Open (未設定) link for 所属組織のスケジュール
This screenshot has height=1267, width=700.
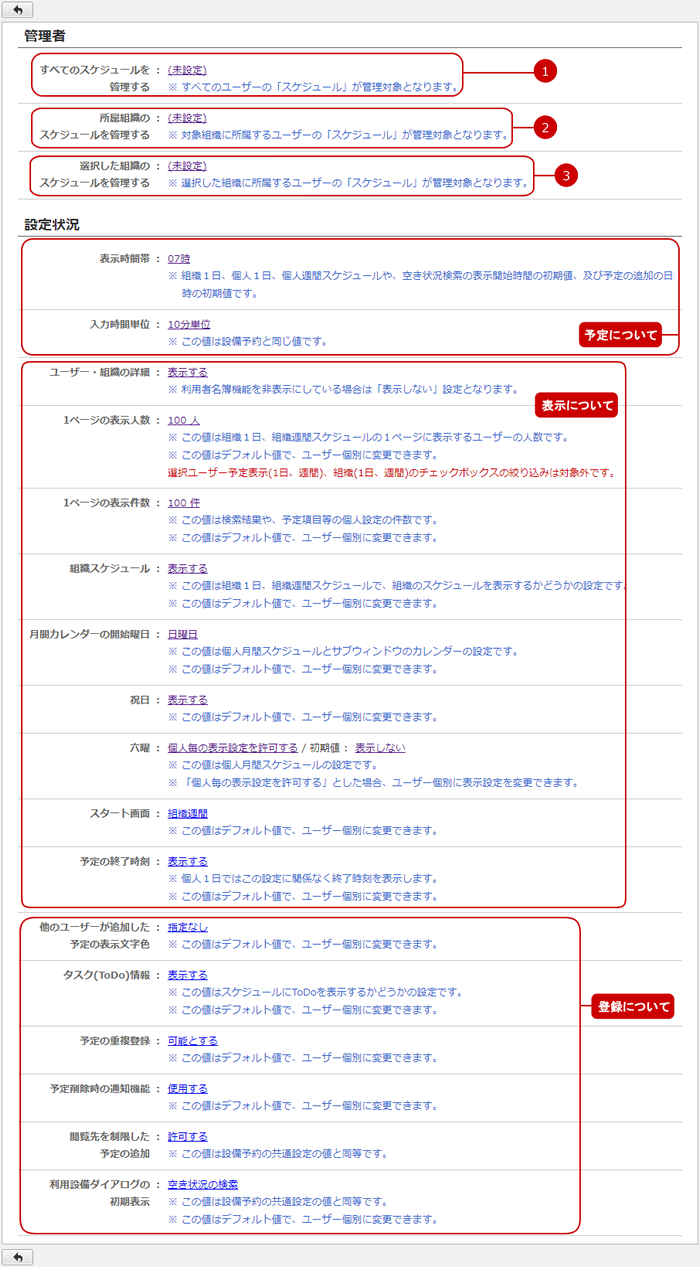point(187,118)
